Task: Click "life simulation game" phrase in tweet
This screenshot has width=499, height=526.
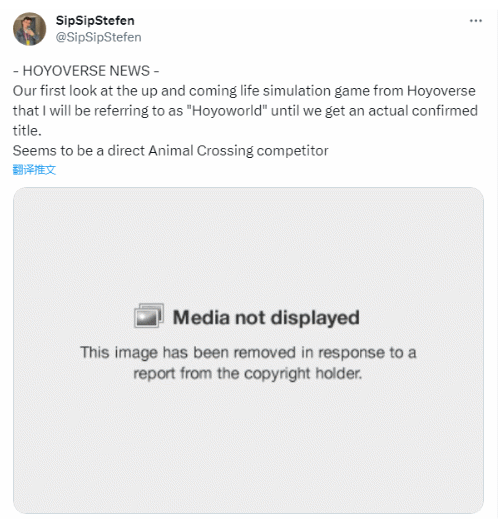Action: click(x=305, y=91)
